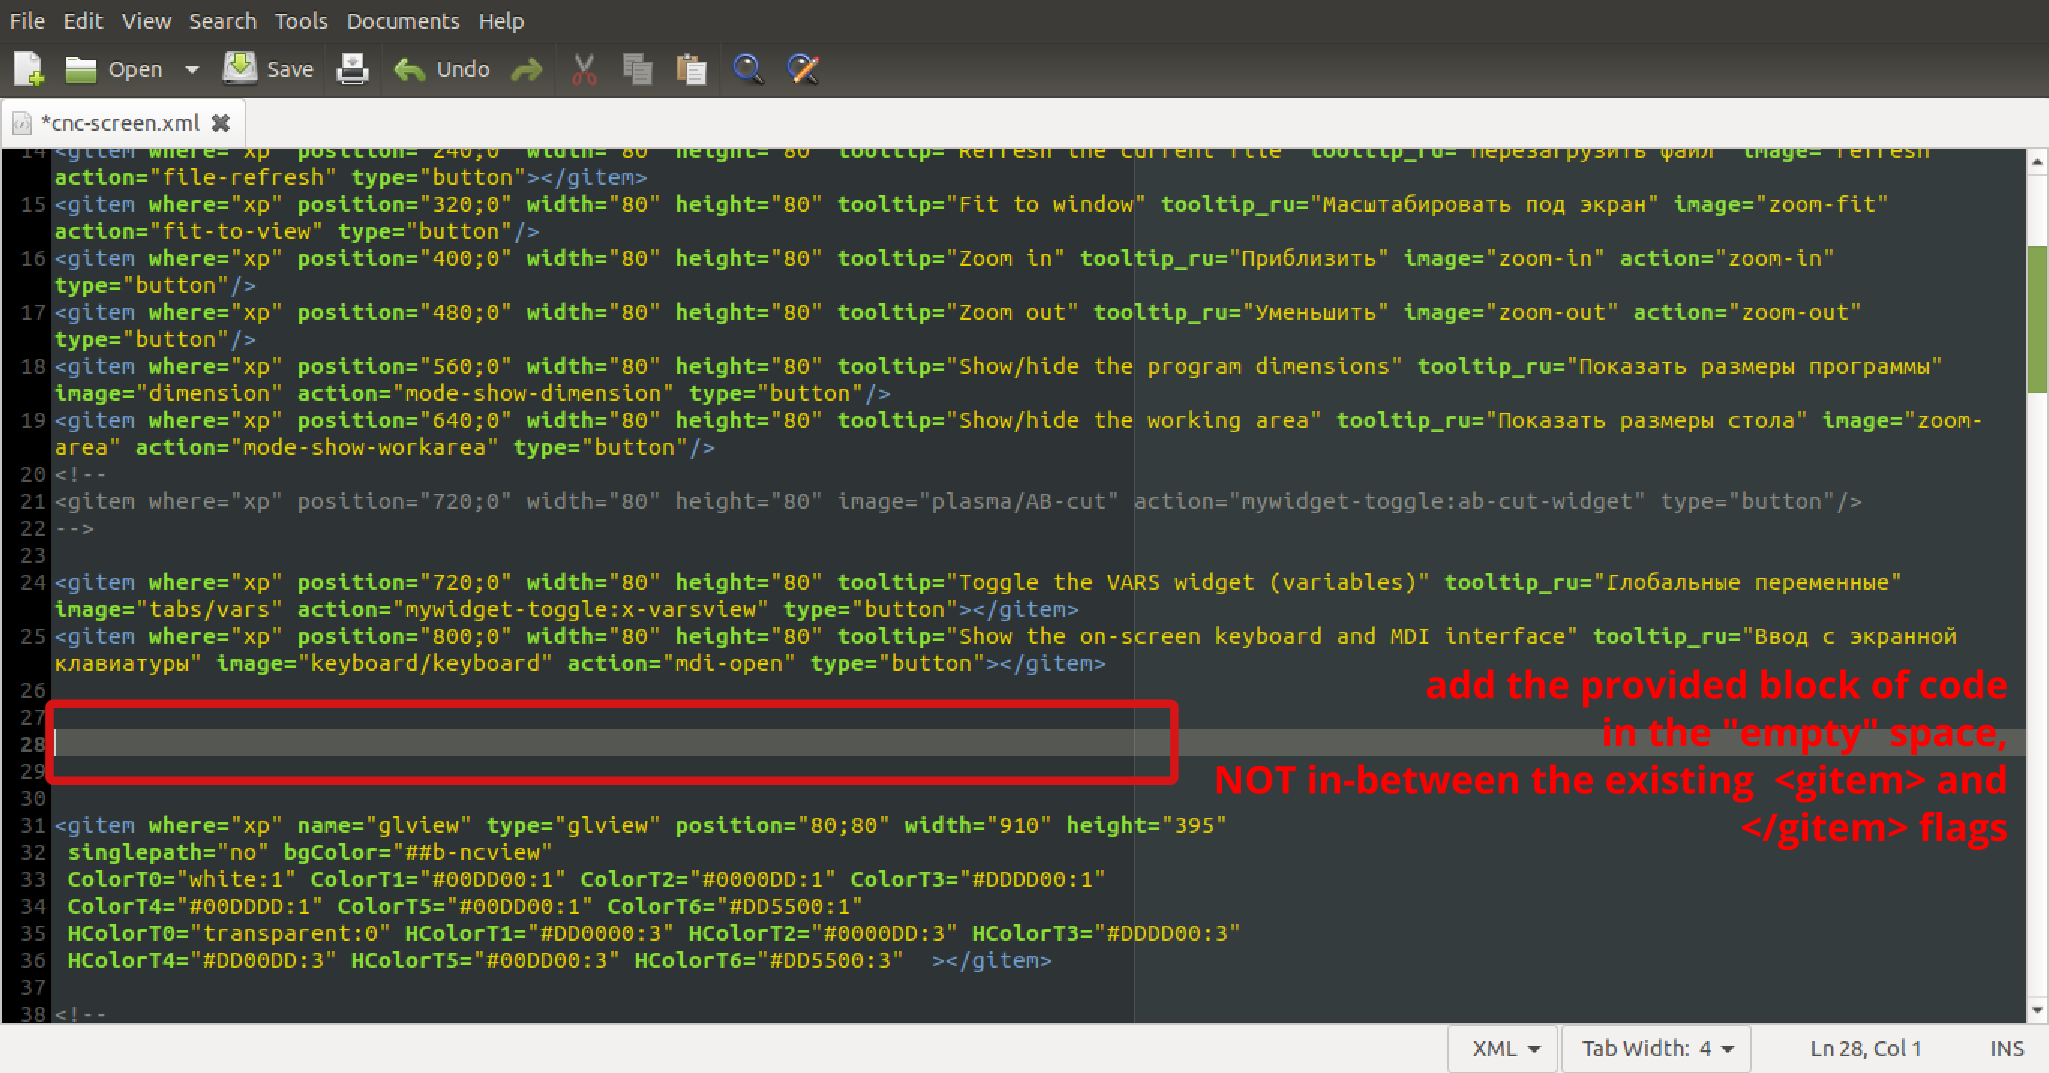Expand the Open recent files arrow
Image resolution: width=2049 pixels, height=1073 pixels.
point(192,69)
